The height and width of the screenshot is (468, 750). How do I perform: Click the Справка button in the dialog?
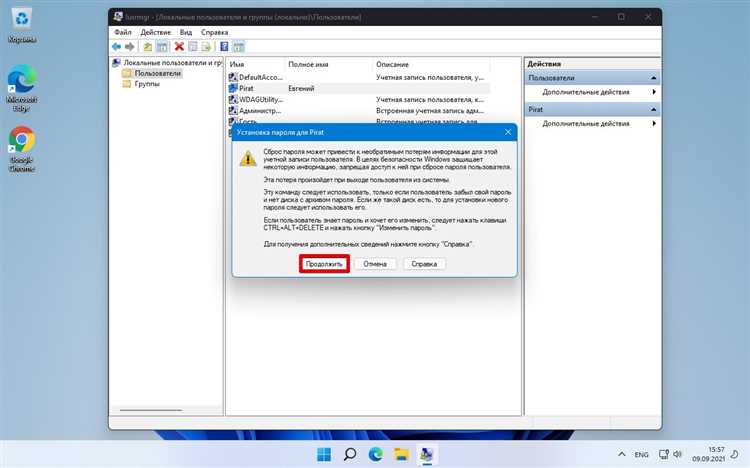pyautogui.click(x=424, y=264)
